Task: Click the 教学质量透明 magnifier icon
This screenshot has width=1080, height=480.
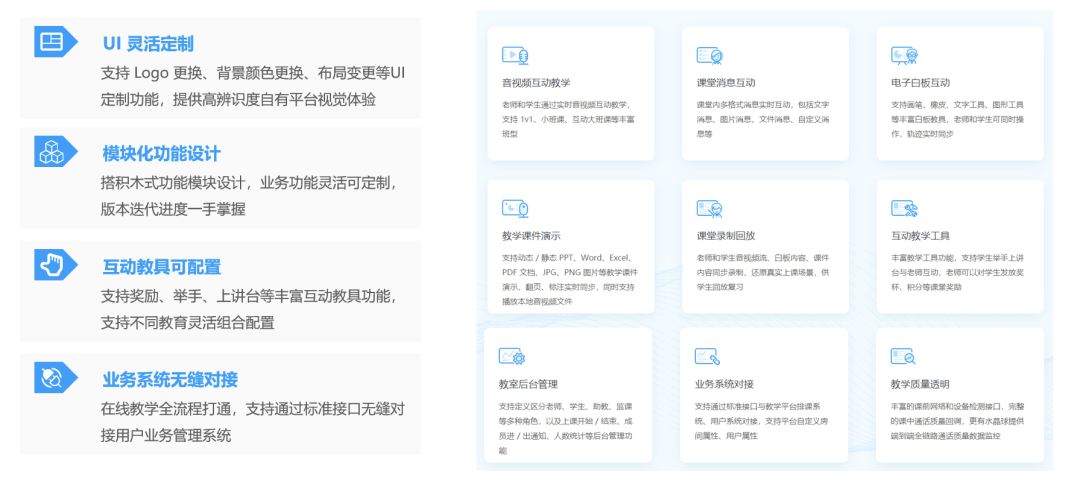Action: click(x=903, y=356)
